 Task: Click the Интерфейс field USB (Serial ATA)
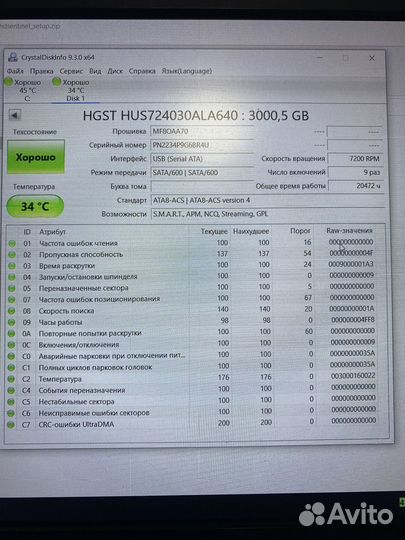[x=202, y=159]
